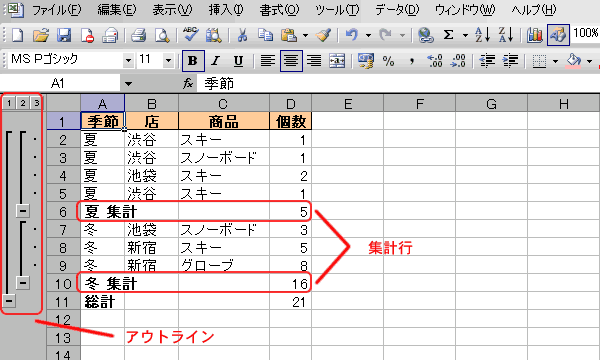
Task: Show outline level 2 button
Action: pyautogui.click(x=23, y=103)
